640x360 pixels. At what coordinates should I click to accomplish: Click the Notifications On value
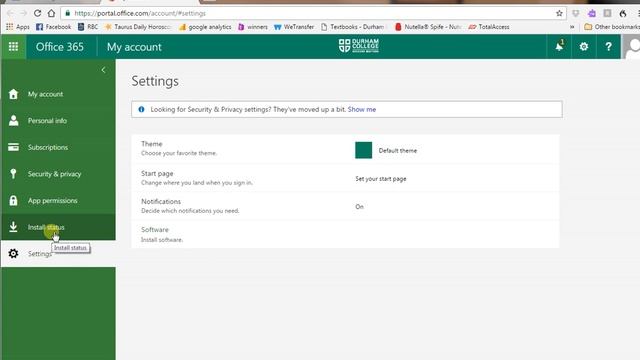359,207
